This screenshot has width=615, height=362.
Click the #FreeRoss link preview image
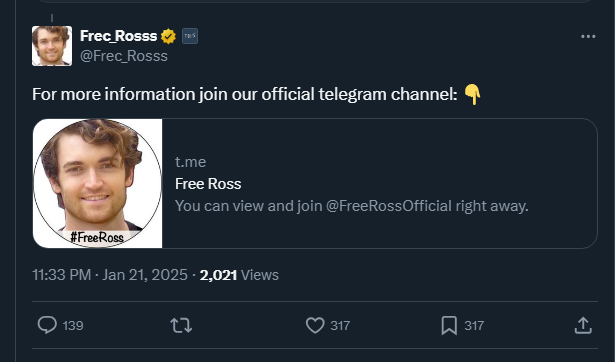pos(97,183)
